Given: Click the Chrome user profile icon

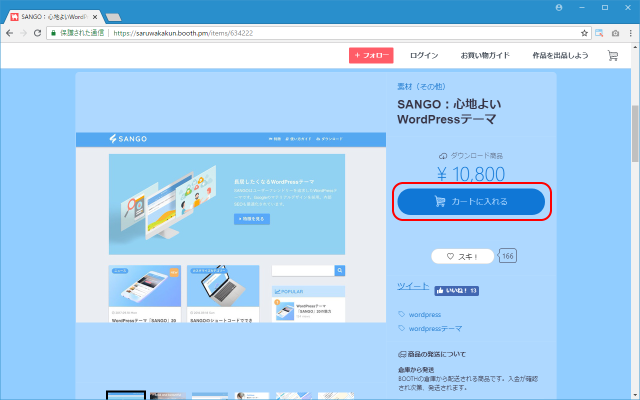Looking at the screenshot, I should click(559, 7).
